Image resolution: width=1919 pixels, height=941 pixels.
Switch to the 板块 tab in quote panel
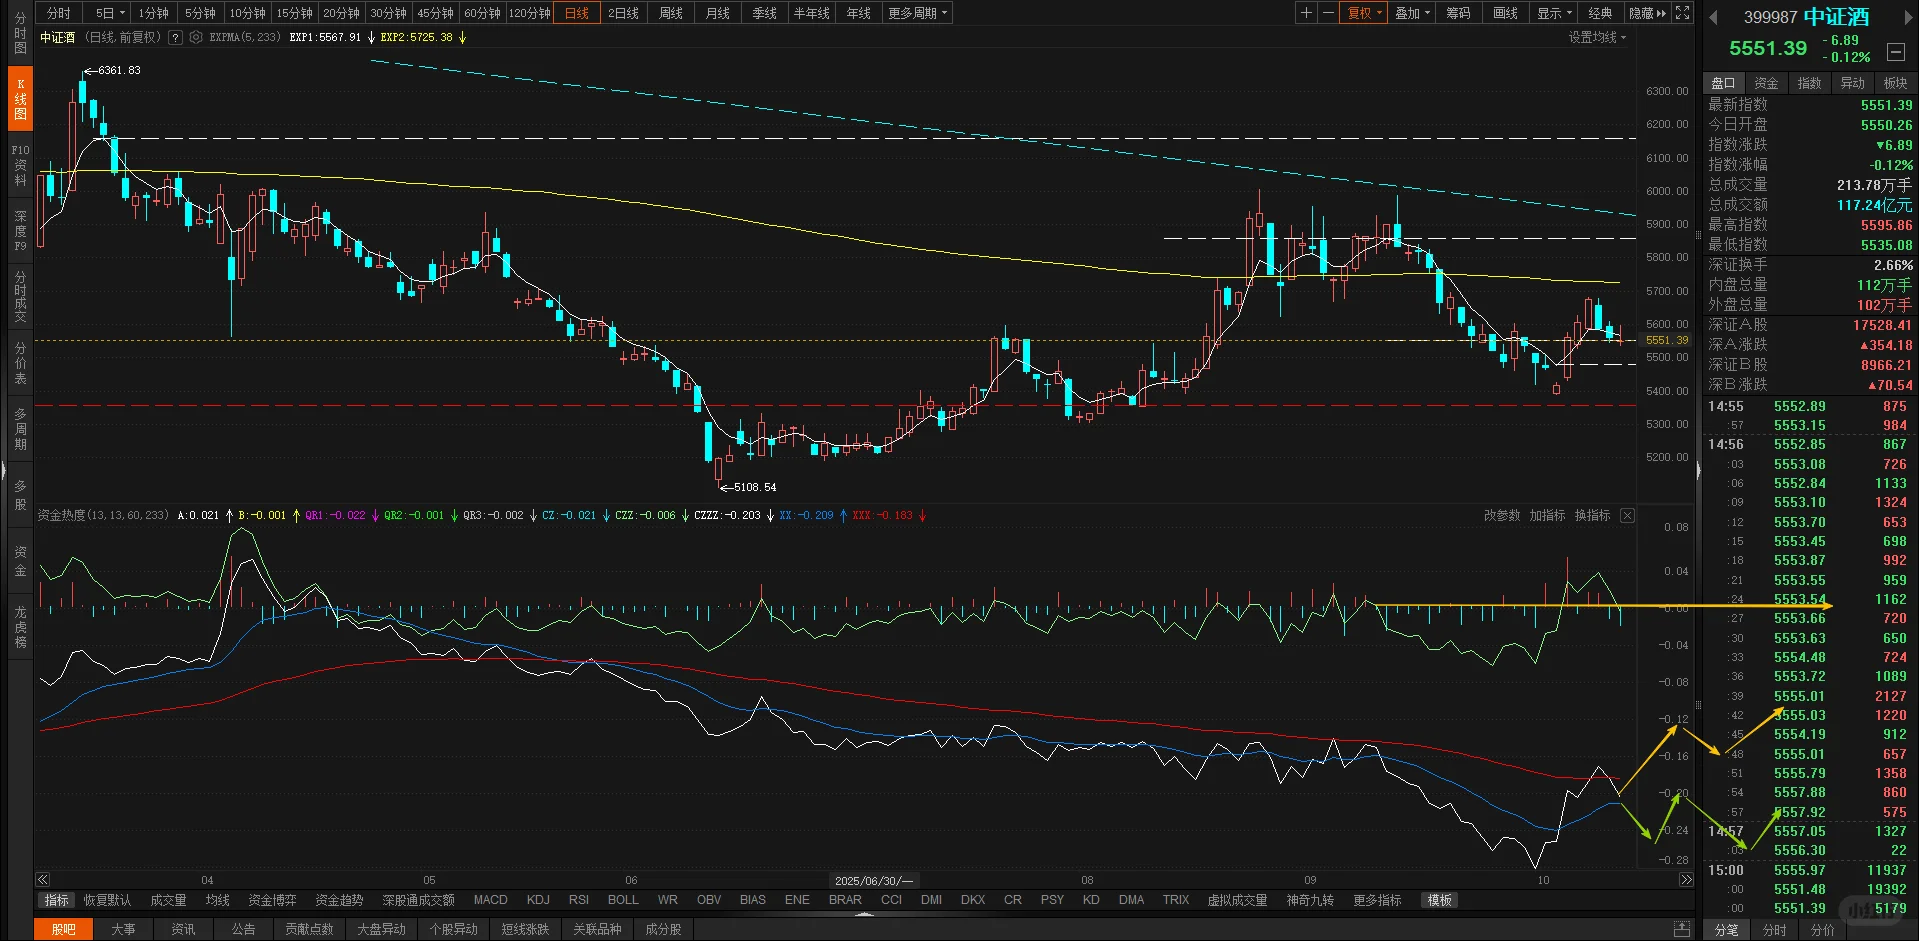[1895, 83]
